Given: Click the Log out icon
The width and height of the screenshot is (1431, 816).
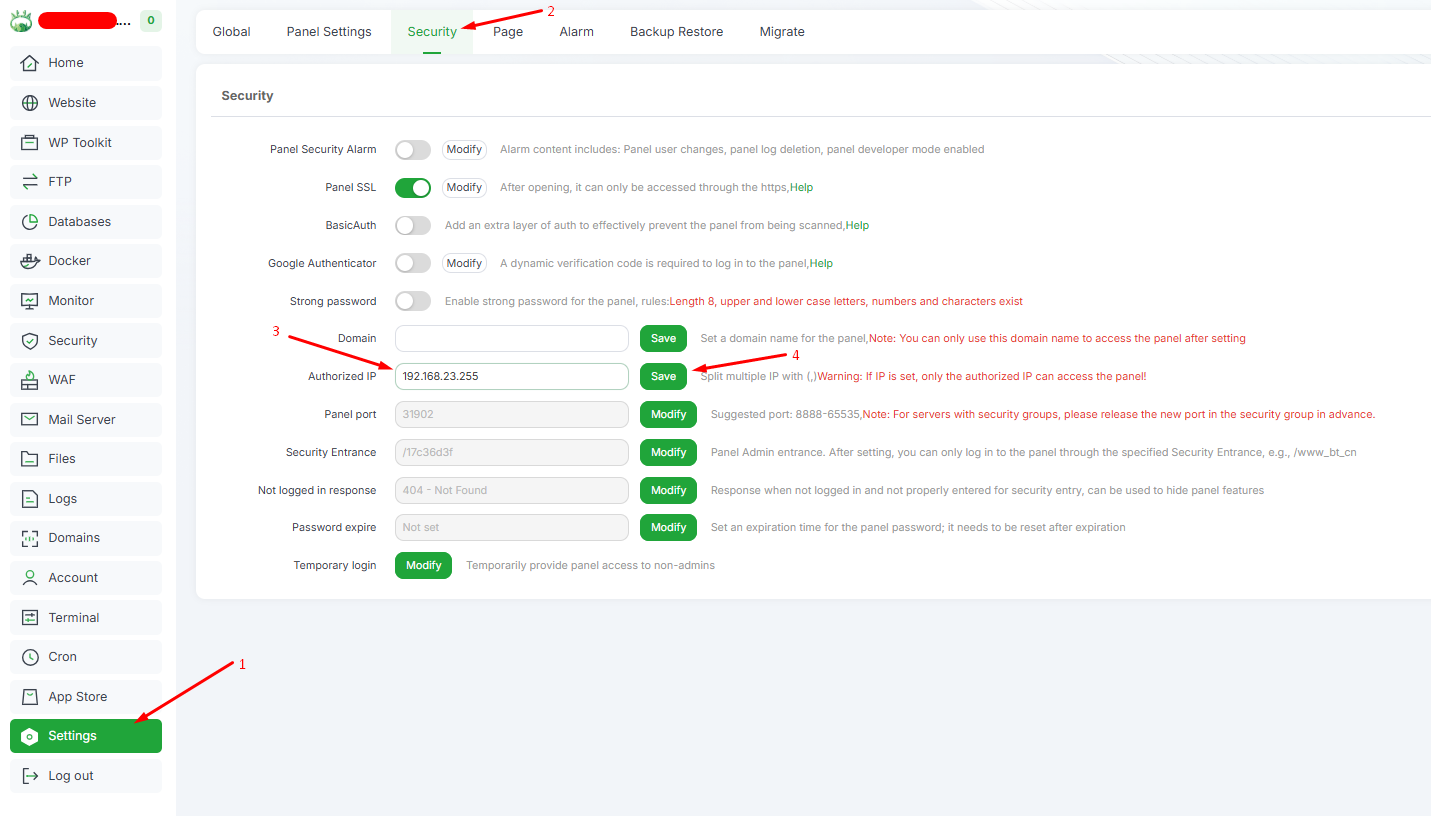Looking at the screenshot, I should coord(30,776).
